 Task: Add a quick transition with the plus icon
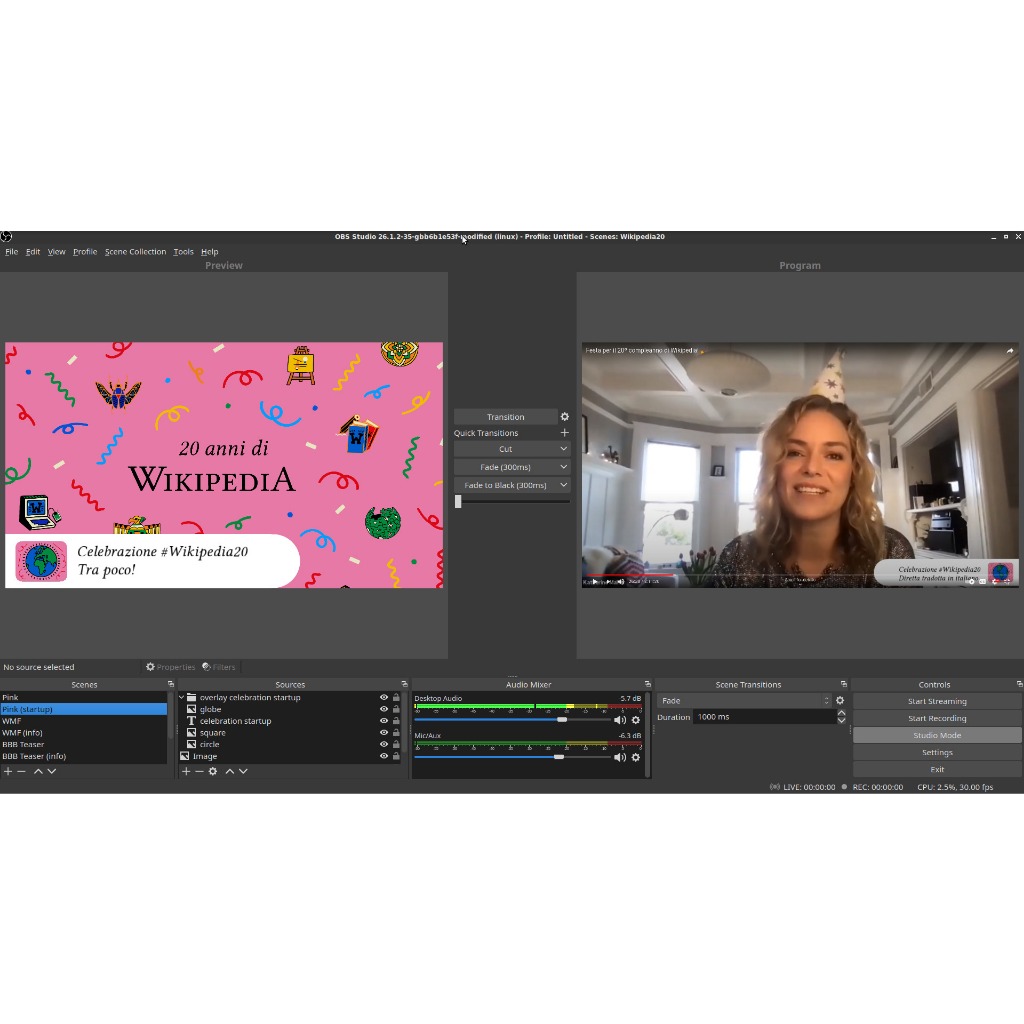point(564,433)
